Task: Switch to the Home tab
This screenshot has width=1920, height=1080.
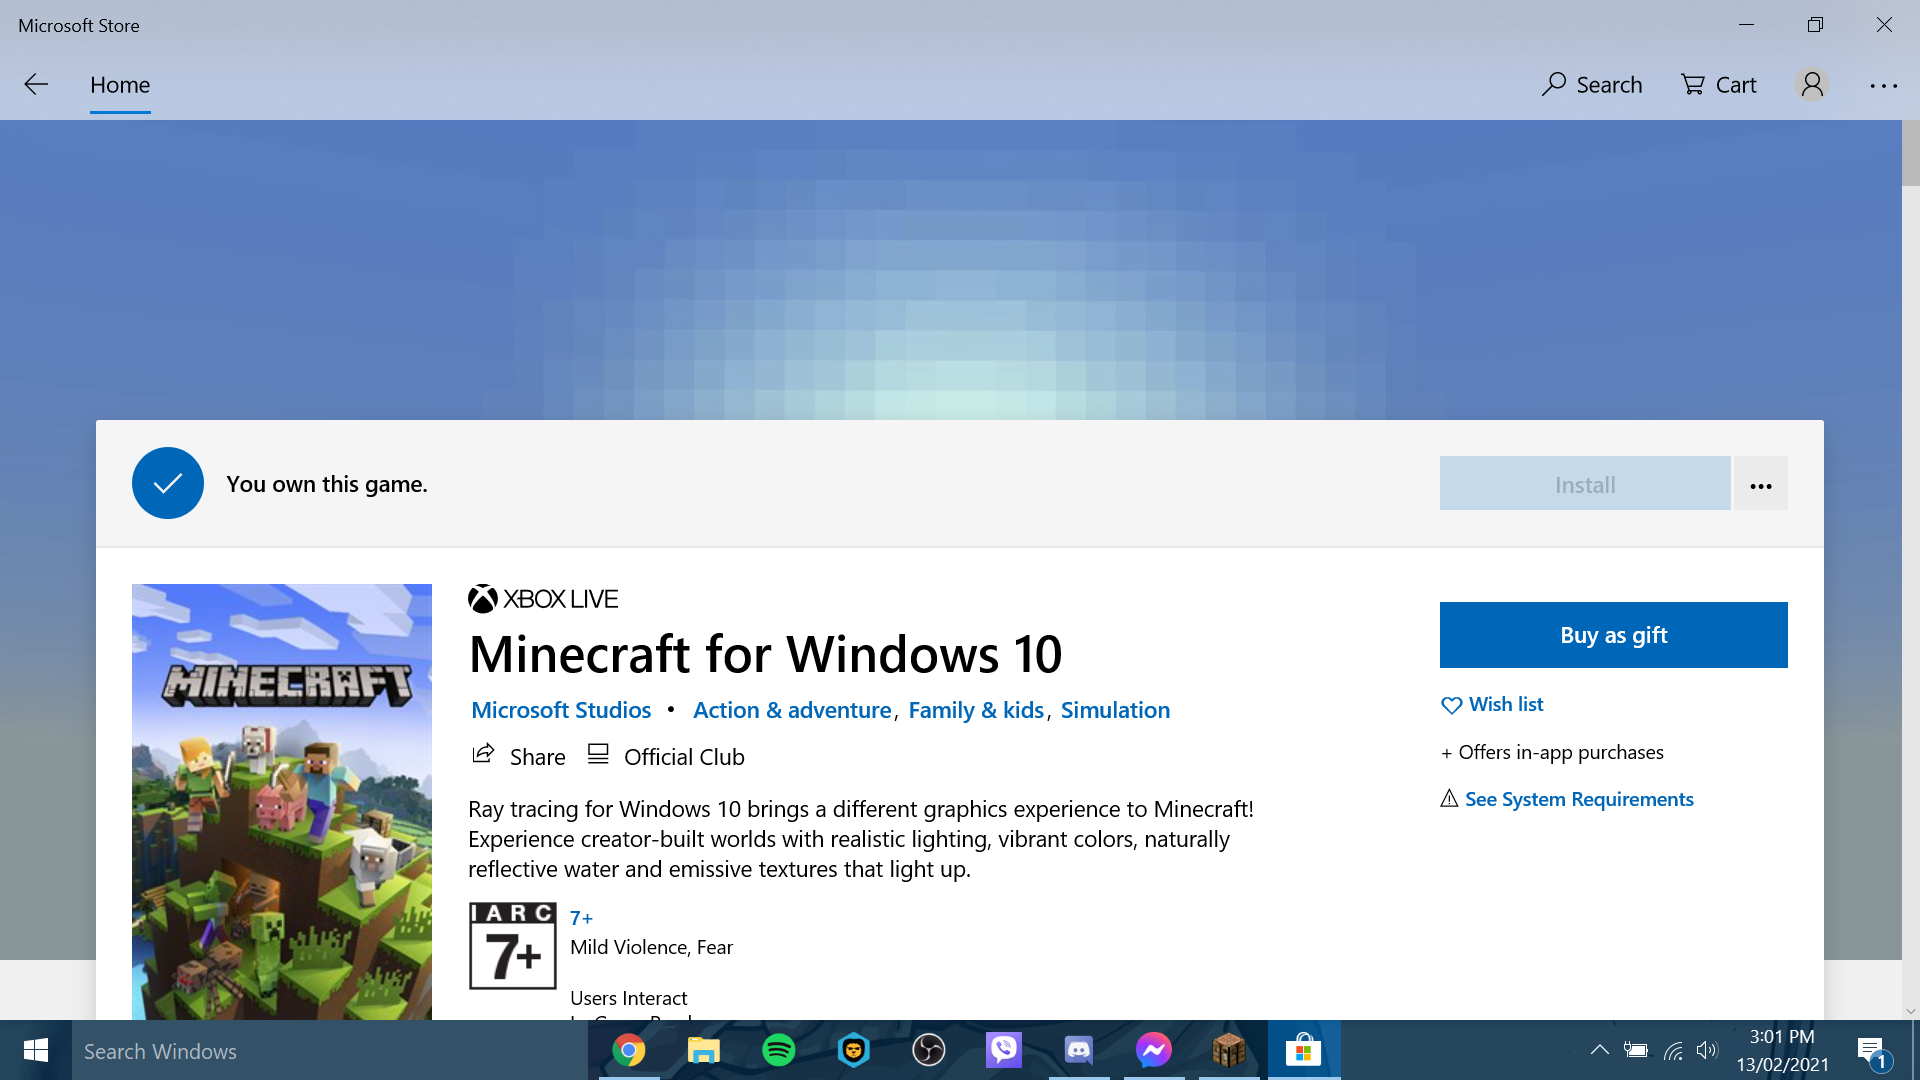Action: [x=120, y=85]
